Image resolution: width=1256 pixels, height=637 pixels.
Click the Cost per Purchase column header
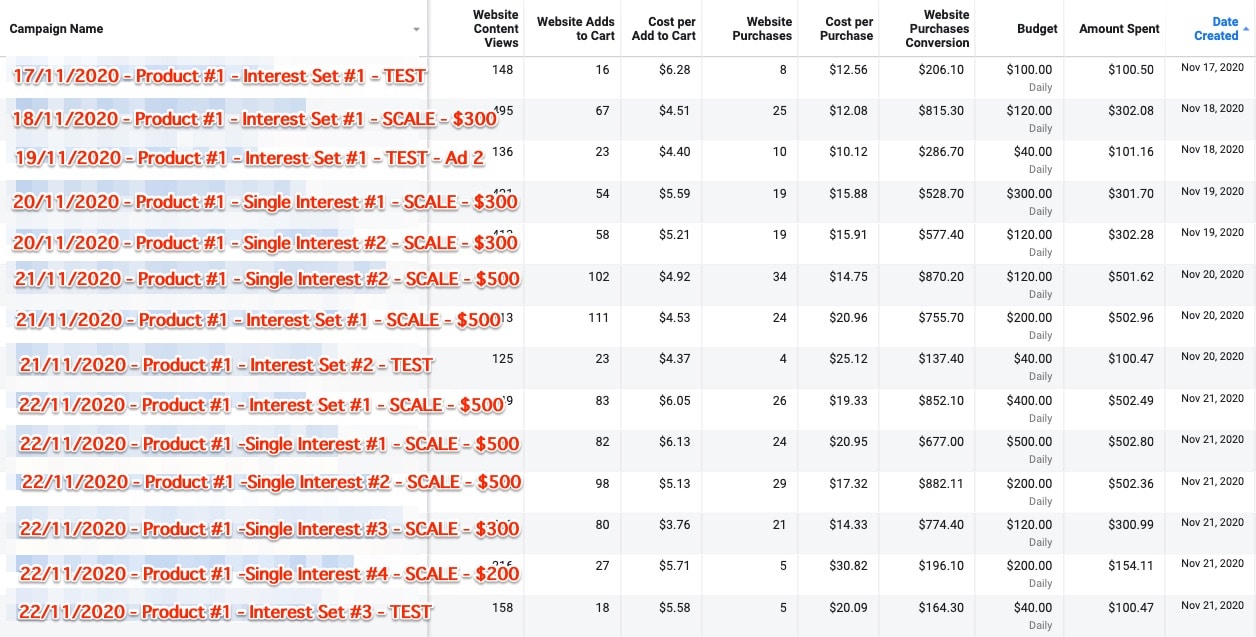849,29
